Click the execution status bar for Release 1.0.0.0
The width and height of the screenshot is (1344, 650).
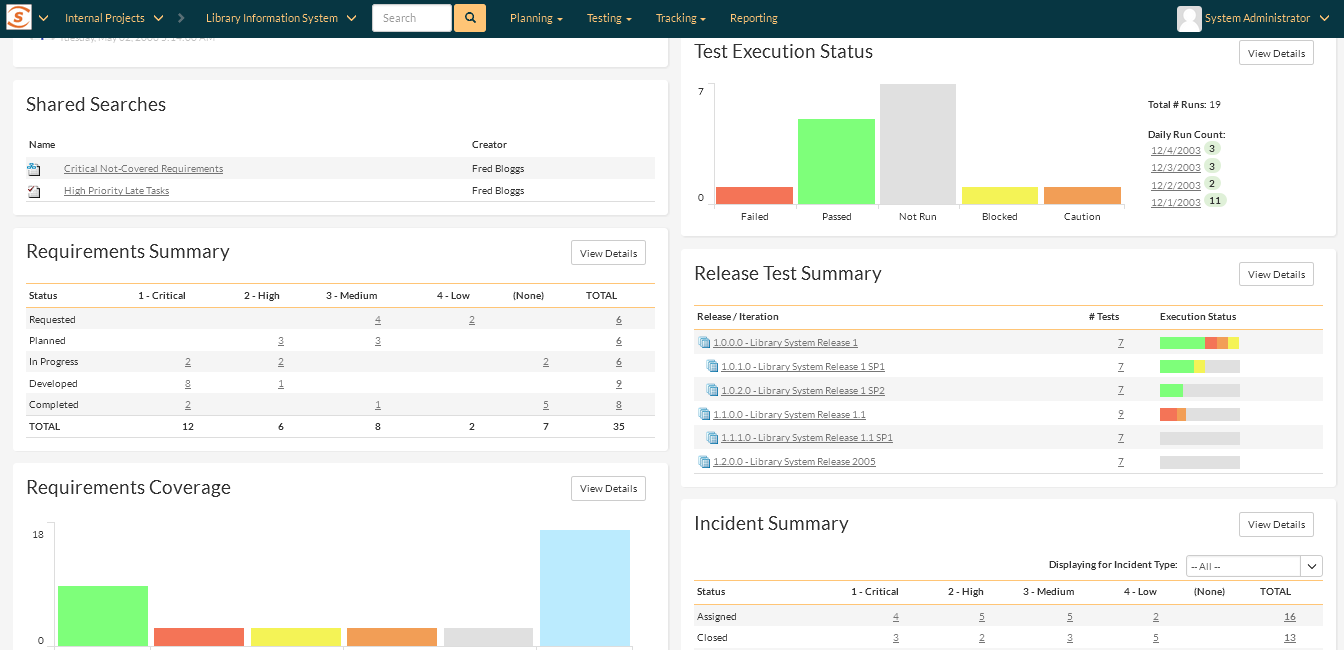point(1199,343)
